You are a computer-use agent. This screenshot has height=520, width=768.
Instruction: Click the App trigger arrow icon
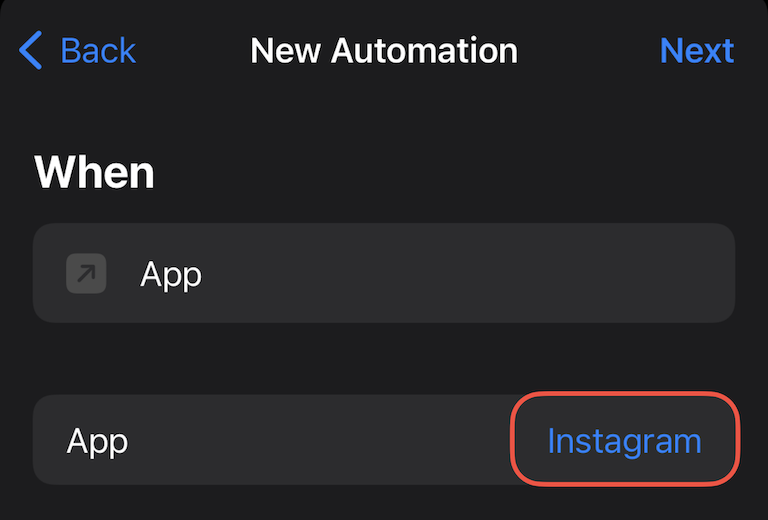click(x=86, y=273)
